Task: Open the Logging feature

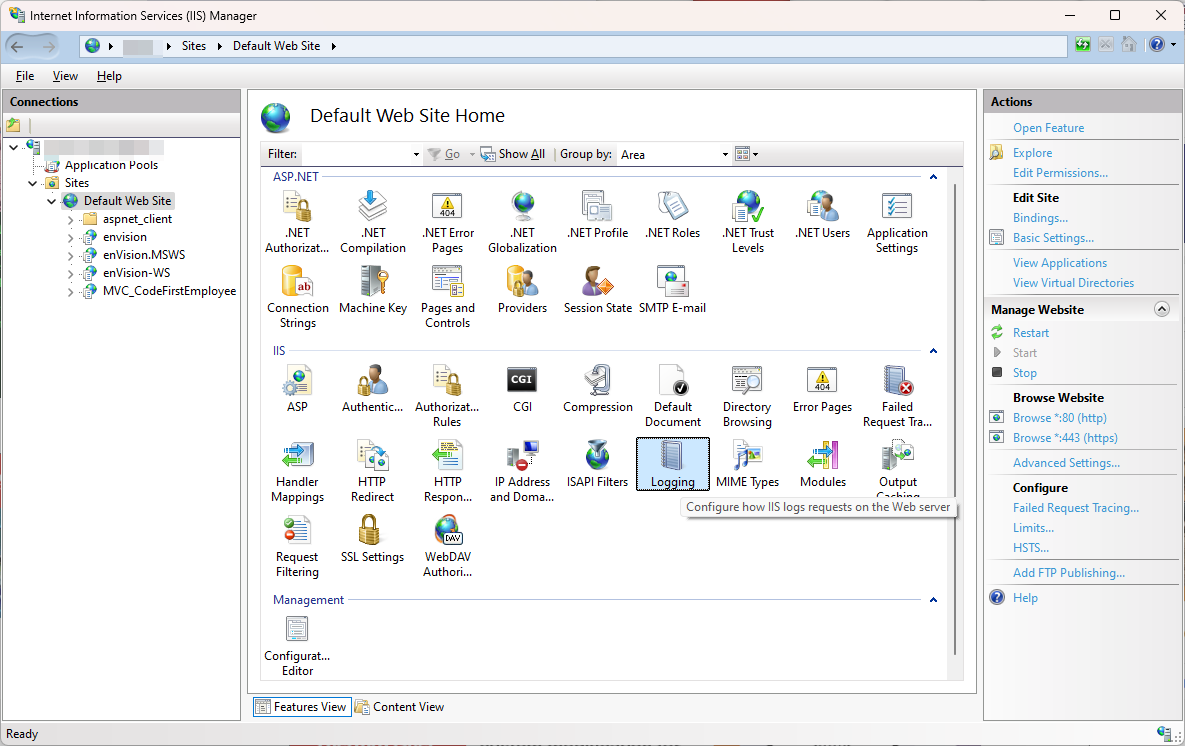Action: tap(672, 464)
